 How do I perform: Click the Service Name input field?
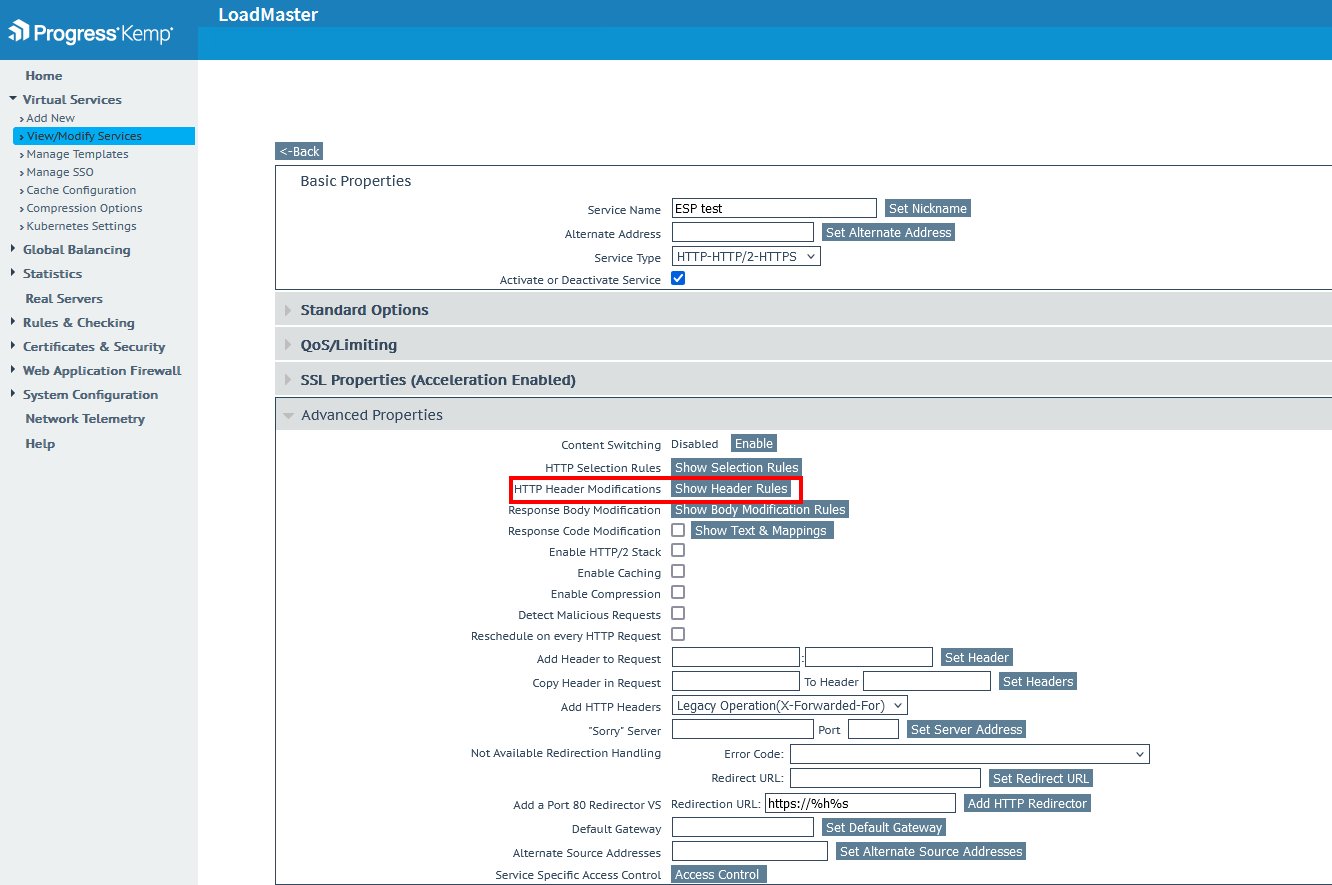coord(774,208)
